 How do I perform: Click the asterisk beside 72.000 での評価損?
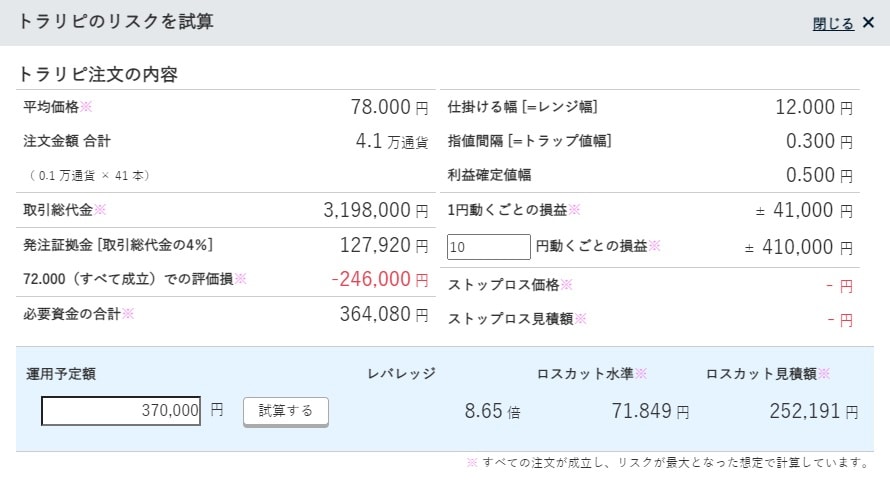point(241,278)
